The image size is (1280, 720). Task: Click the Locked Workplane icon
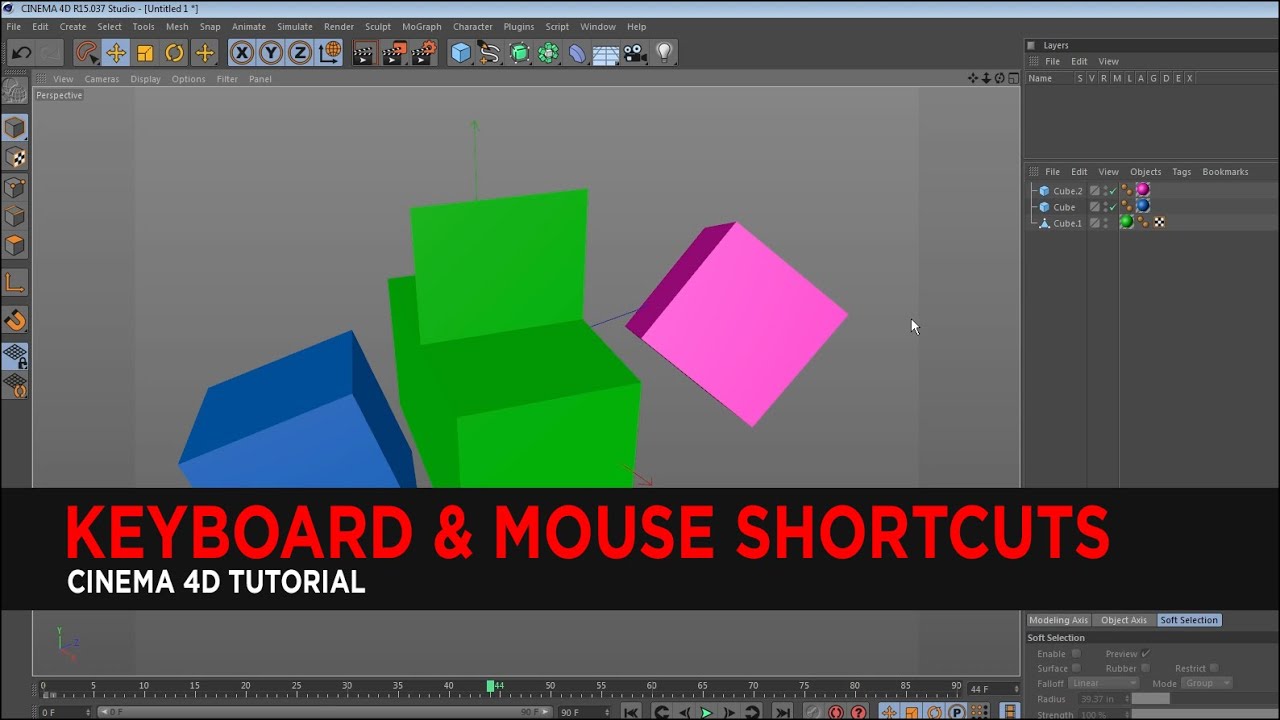click(15, 355)
